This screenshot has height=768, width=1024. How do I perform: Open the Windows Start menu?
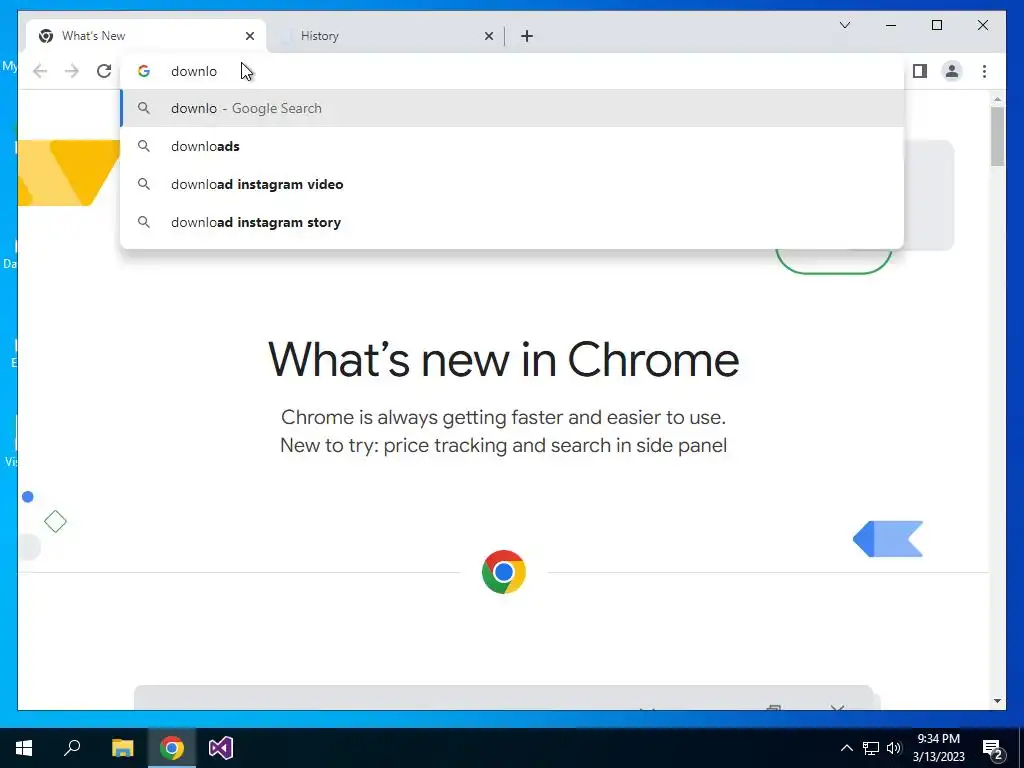point(24,748)
